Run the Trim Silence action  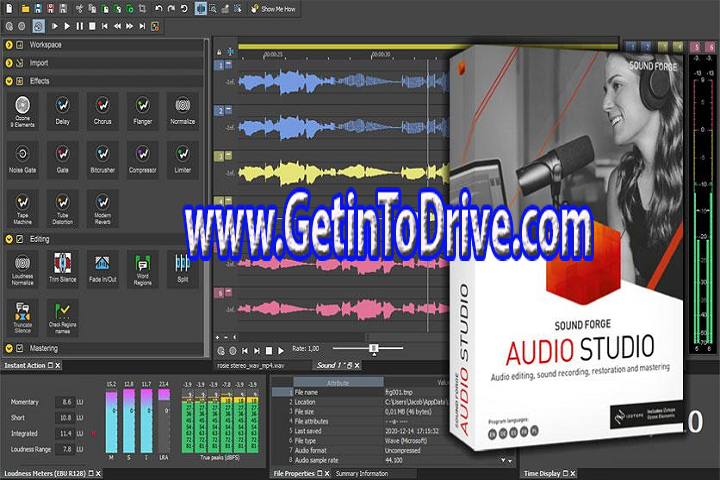pos(62,269)
